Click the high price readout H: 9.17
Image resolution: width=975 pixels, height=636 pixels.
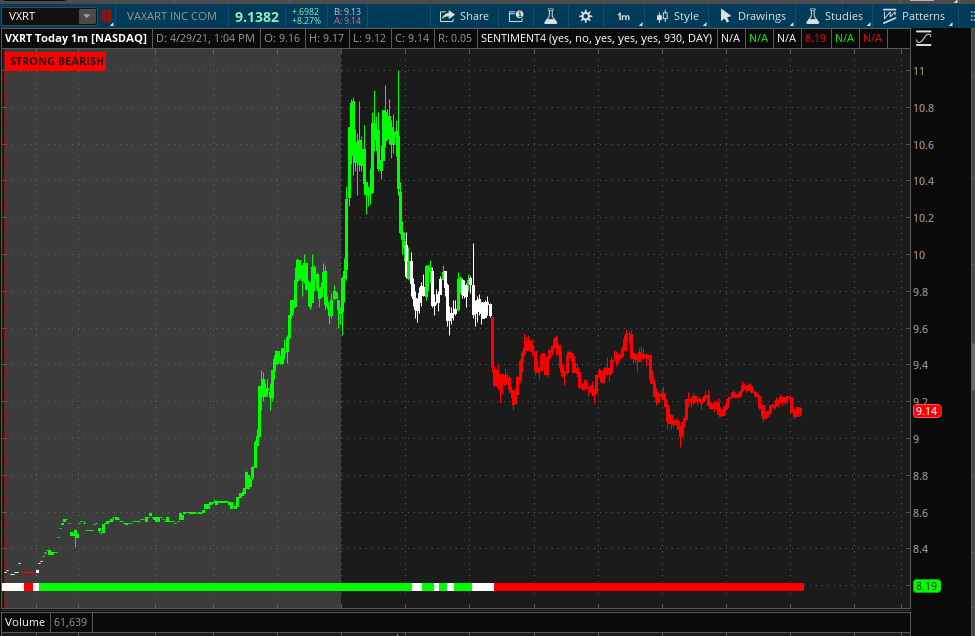[326, 38]
